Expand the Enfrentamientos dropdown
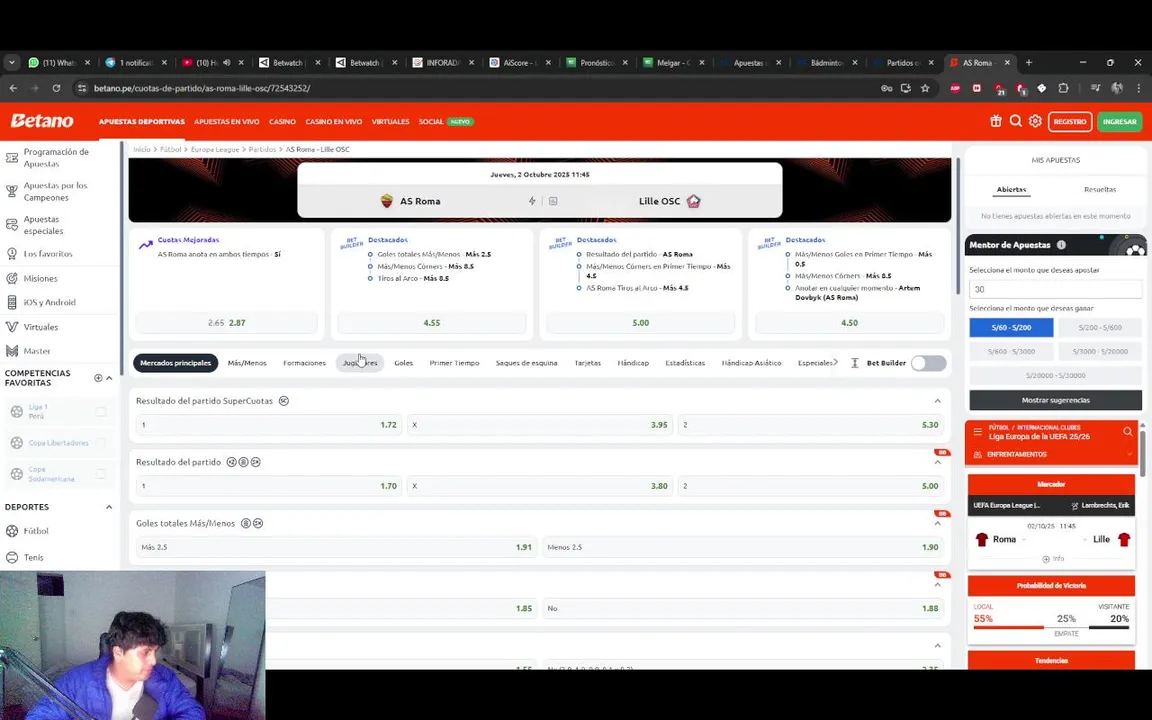The image size is (1152, 720). (x=1128, y=455)
